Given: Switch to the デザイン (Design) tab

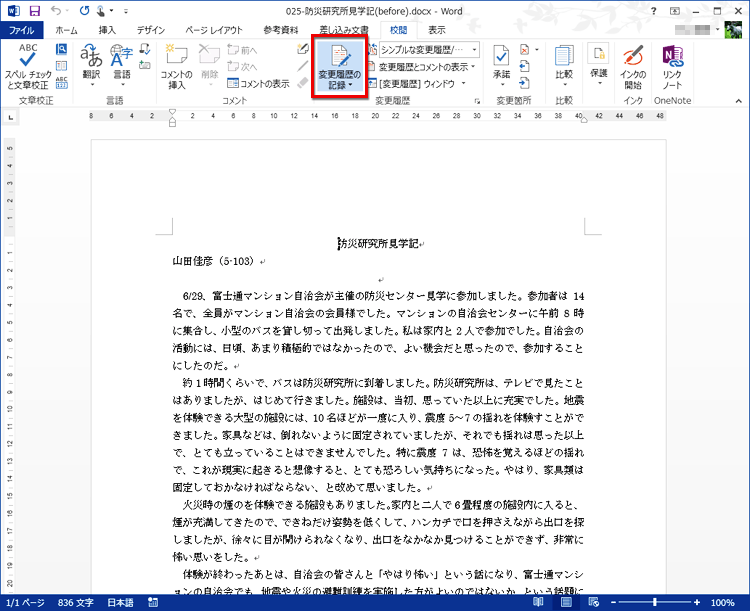Looking at the screenshot, I should [151, 30].
